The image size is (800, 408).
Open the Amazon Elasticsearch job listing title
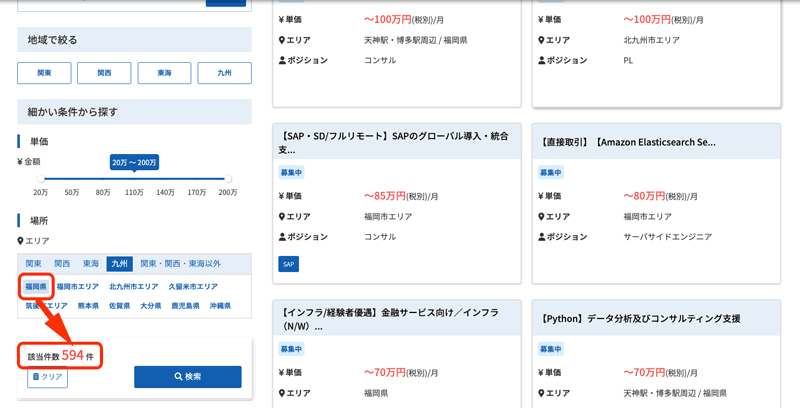[x=627, y=143]
